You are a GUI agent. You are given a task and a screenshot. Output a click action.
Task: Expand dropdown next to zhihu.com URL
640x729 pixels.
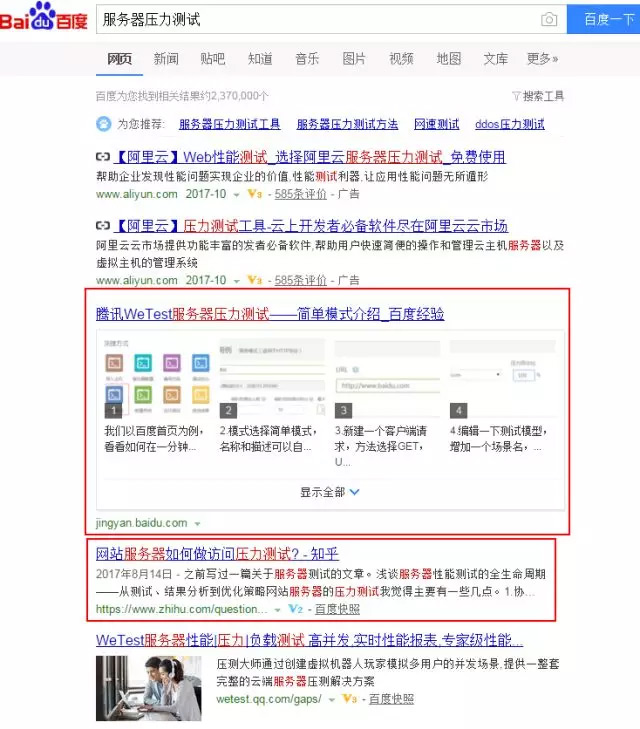277,610
